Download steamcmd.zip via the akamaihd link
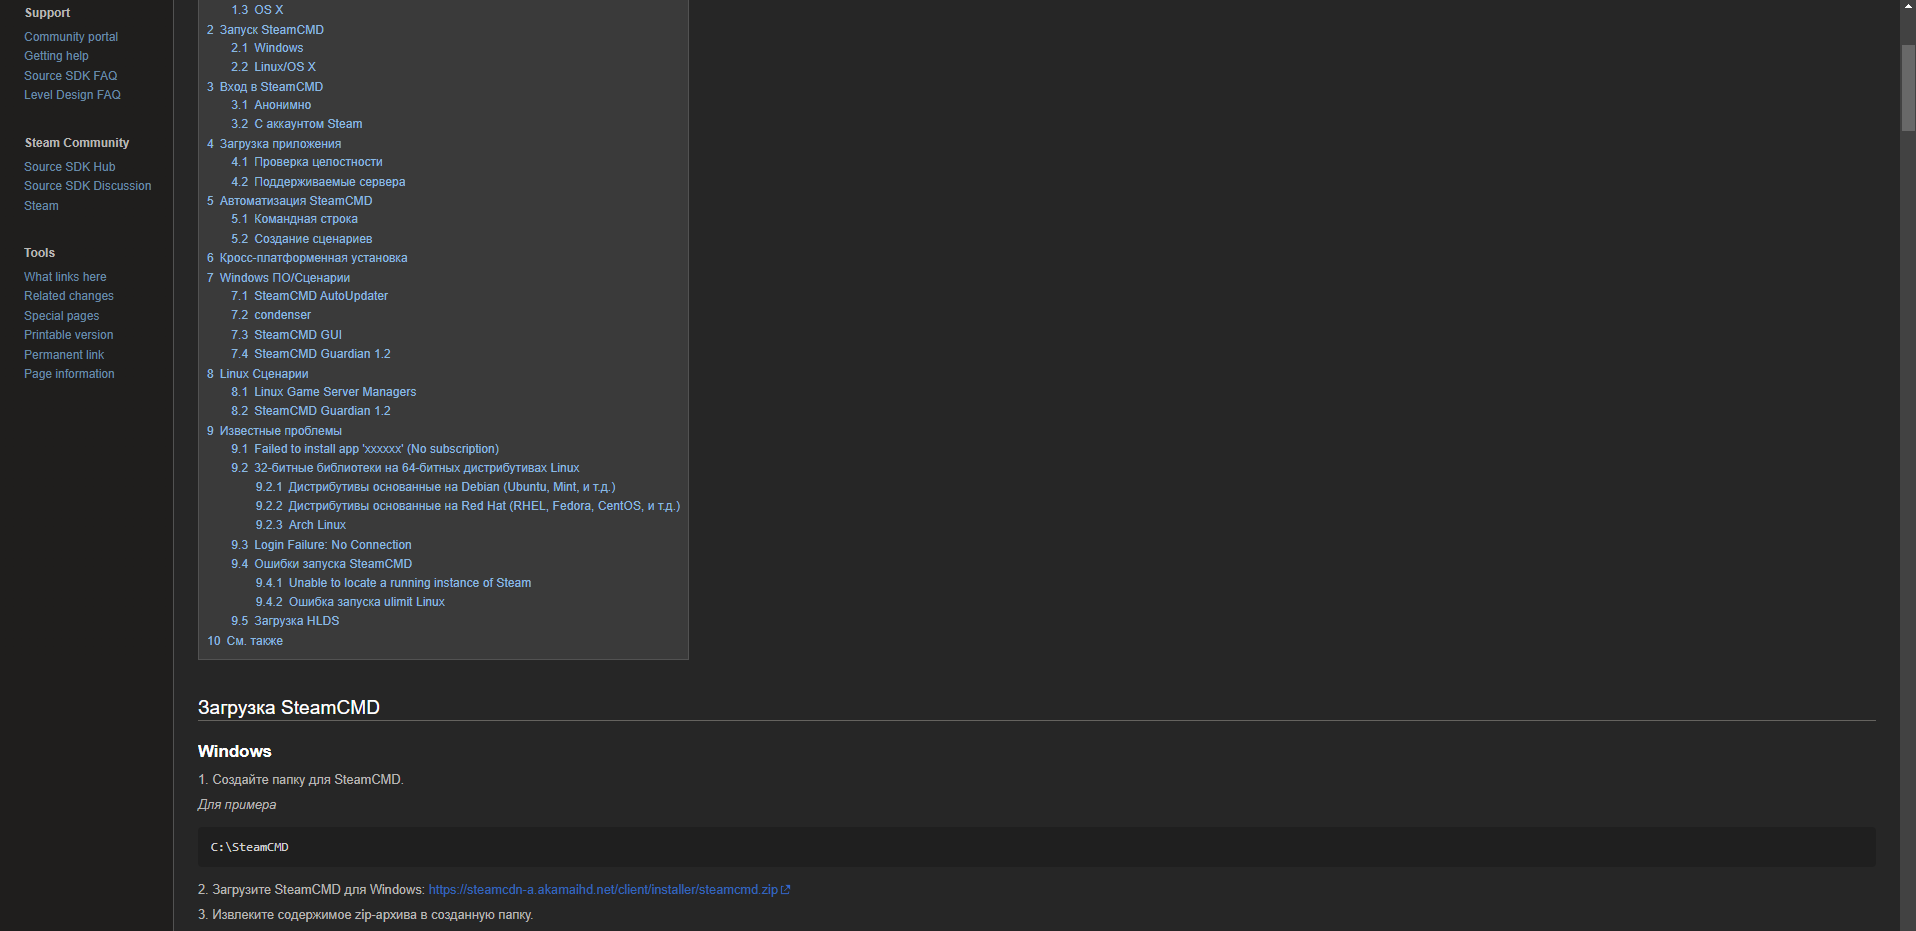This screenshot has width=1916, height=931. click(x=603, y=890)
